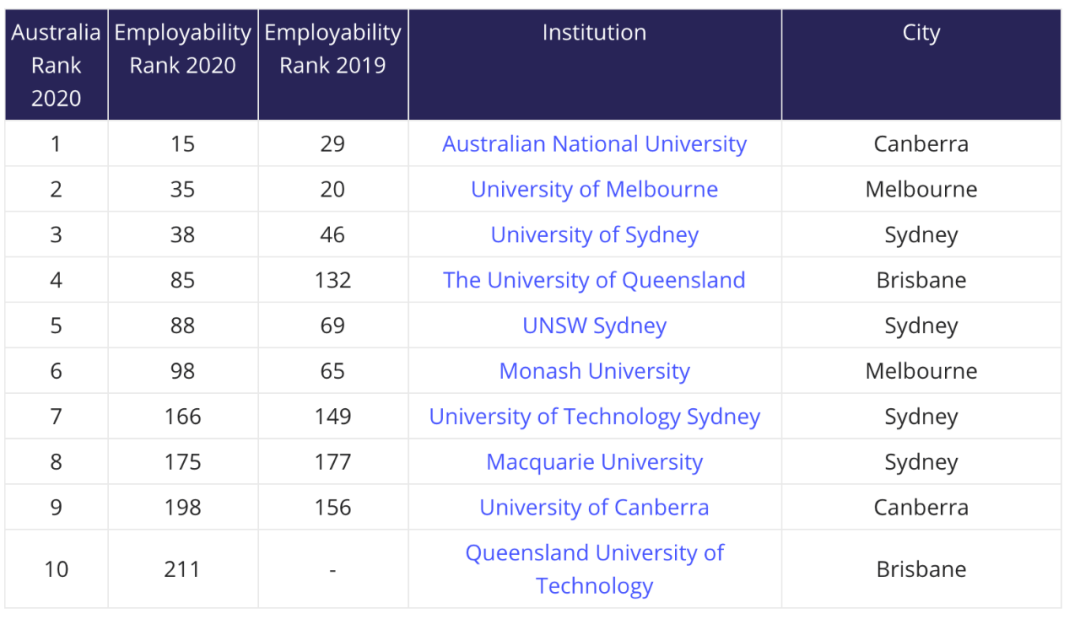Open The University of Queensland link
Image resolution: width=1080 pixels, height=630 pixels.
594,280
